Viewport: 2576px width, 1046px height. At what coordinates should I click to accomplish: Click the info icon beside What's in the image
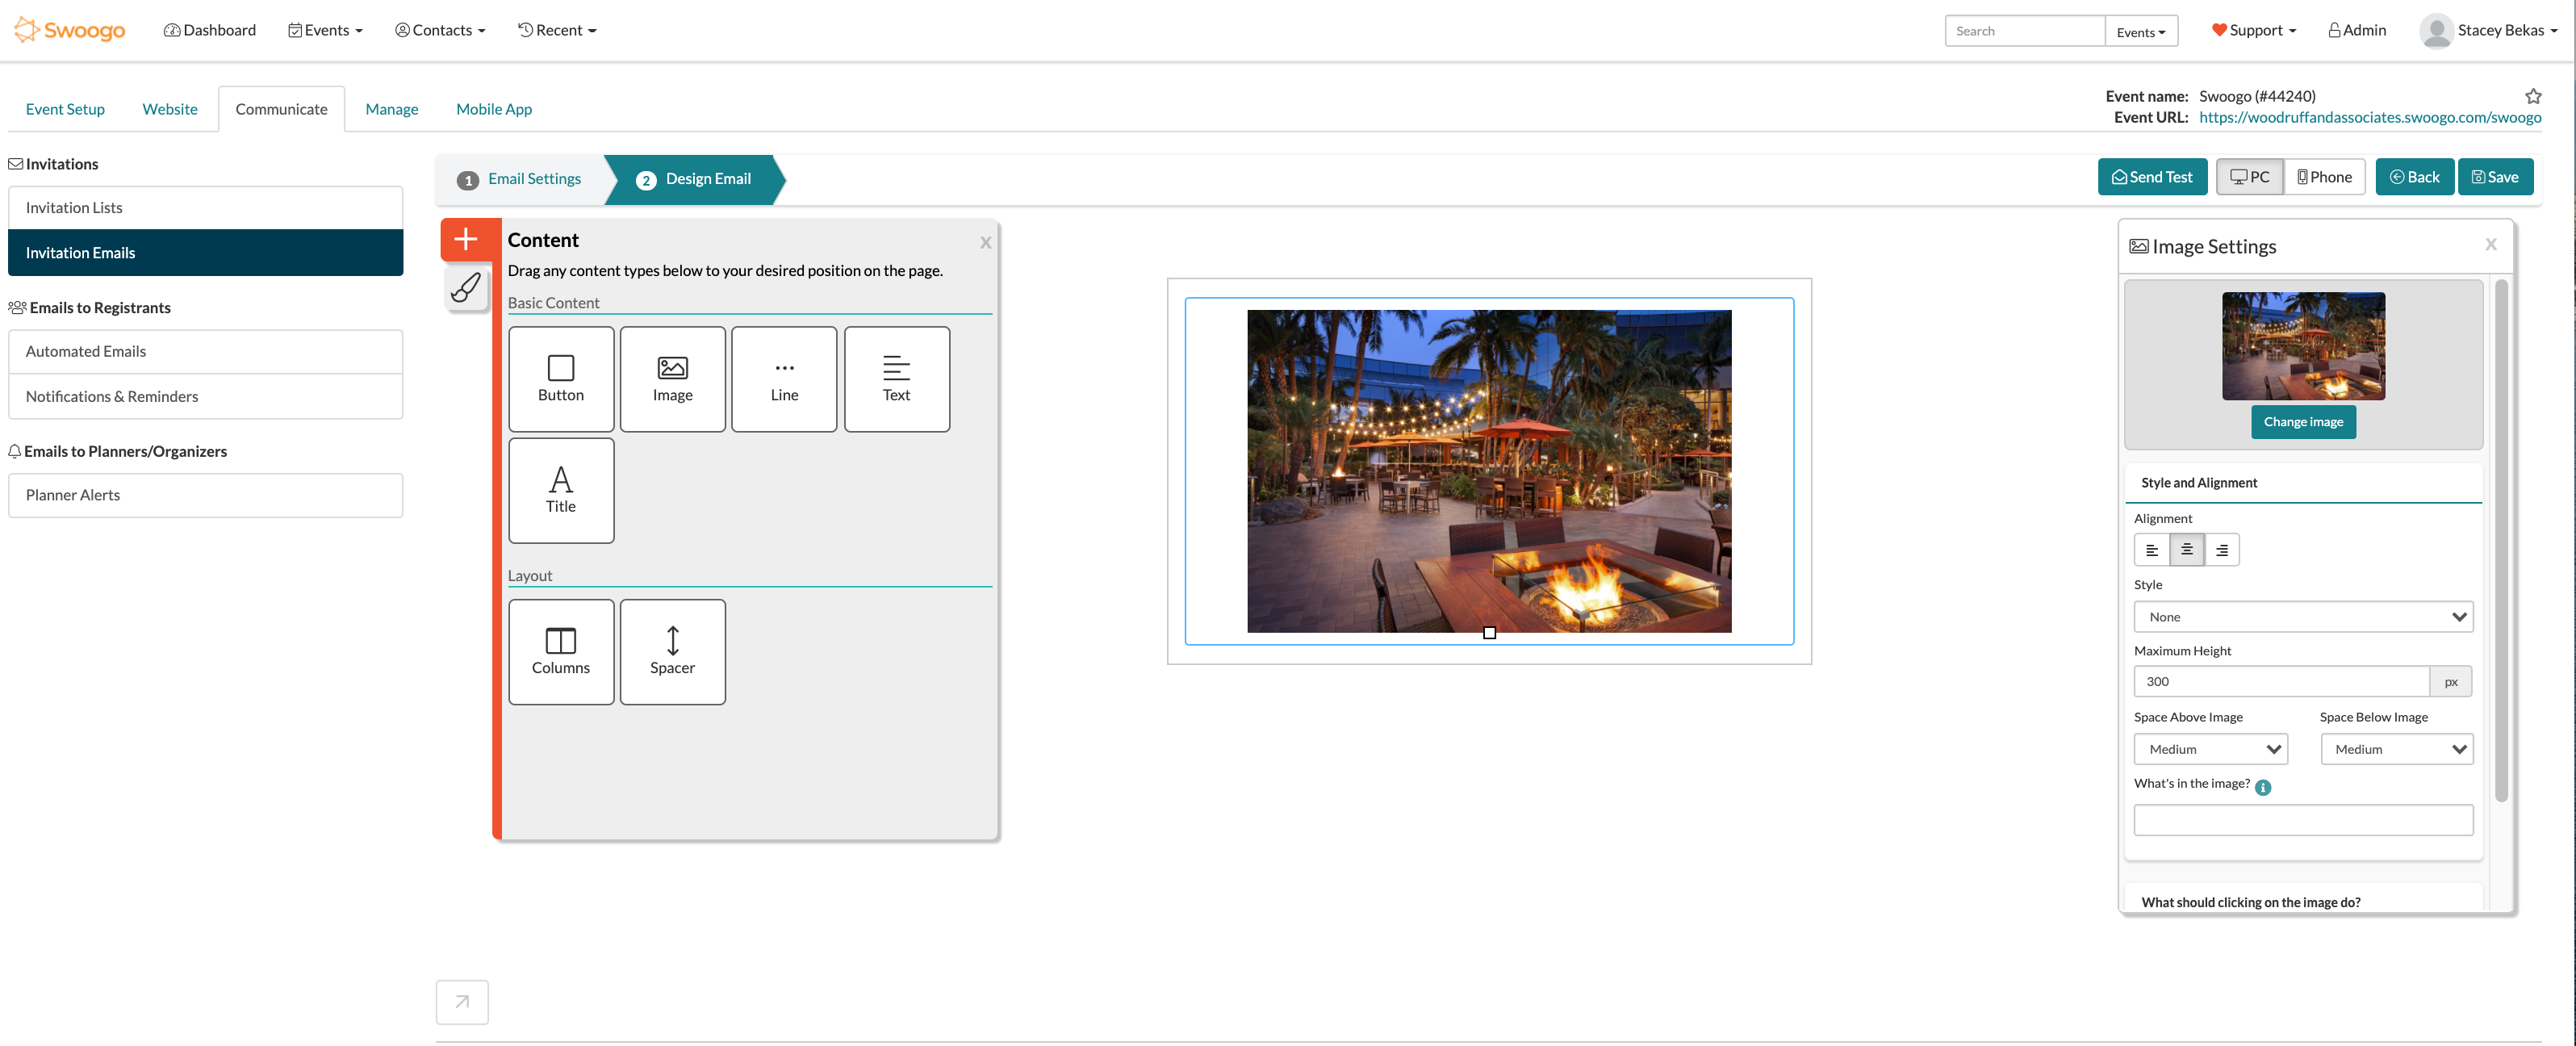(x=2263, y=787)
